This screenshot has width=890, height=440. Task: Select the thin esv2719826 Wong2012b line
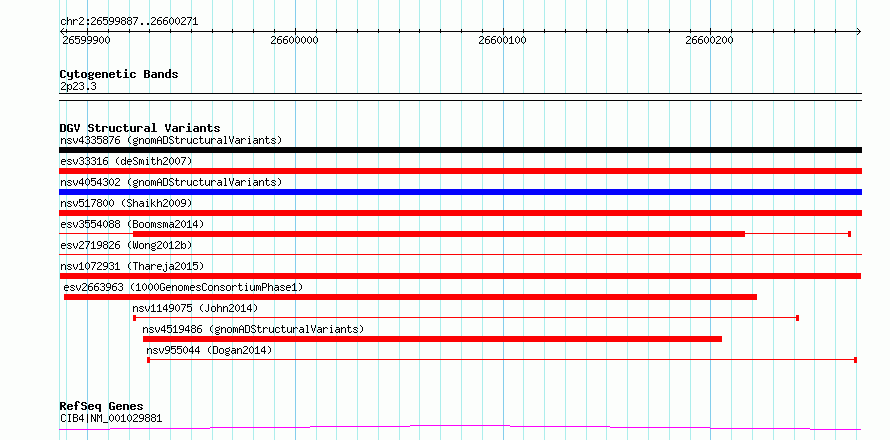tap(460, 254)
